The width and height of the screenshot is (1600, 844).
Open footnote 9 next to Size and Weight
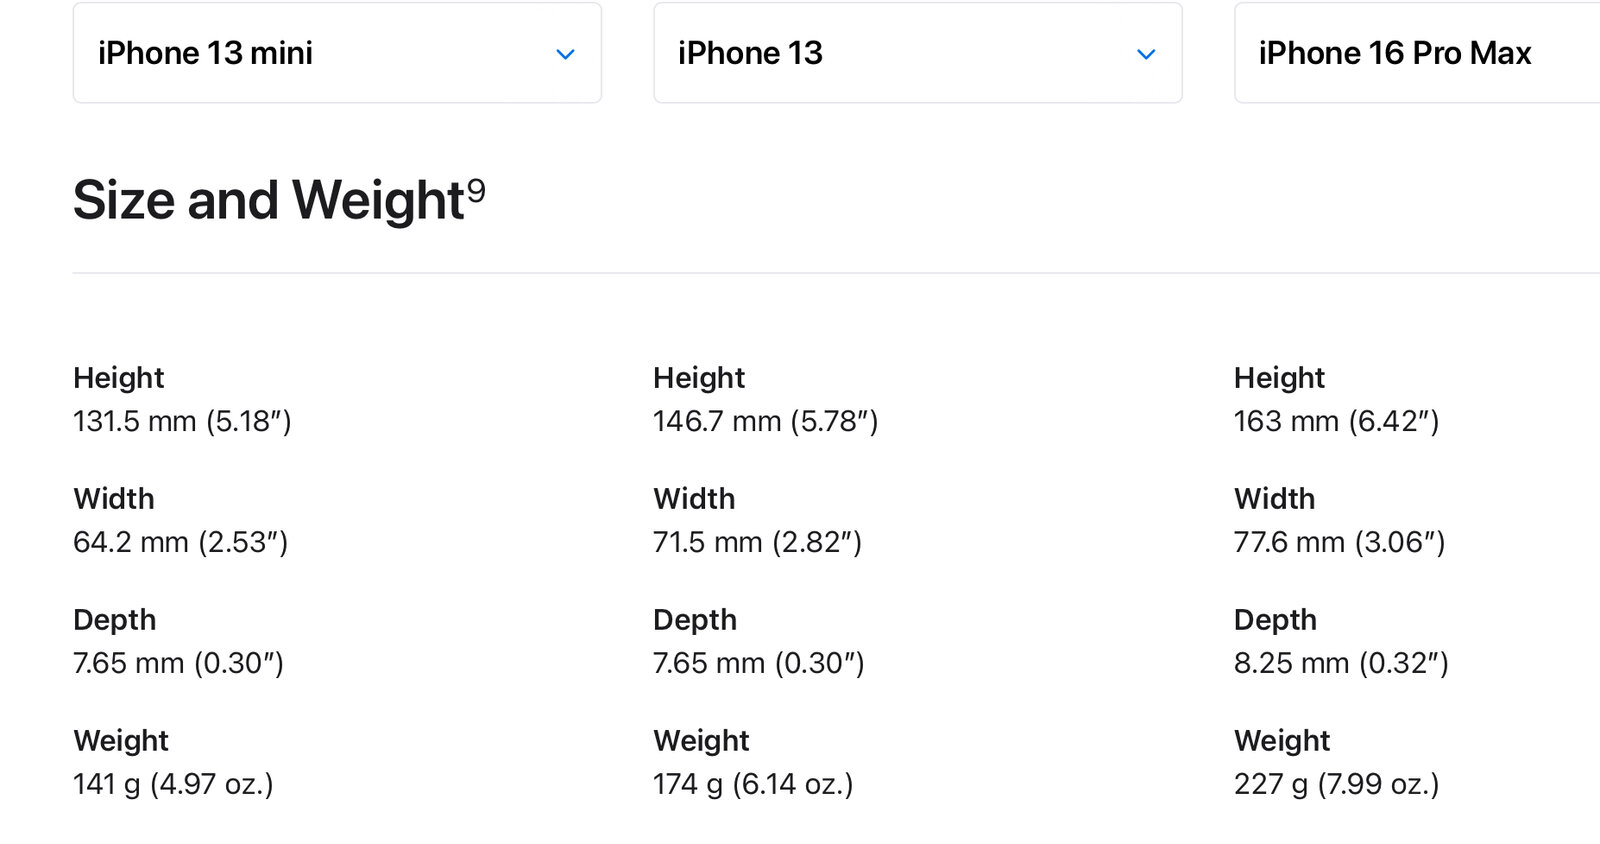tap(476, 190)
